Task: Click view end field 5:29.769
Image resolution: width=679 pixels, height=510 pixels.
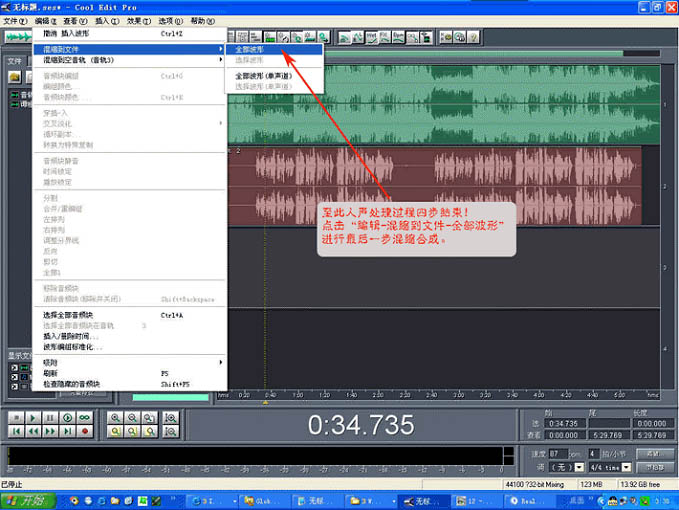Action: [609, 435]
